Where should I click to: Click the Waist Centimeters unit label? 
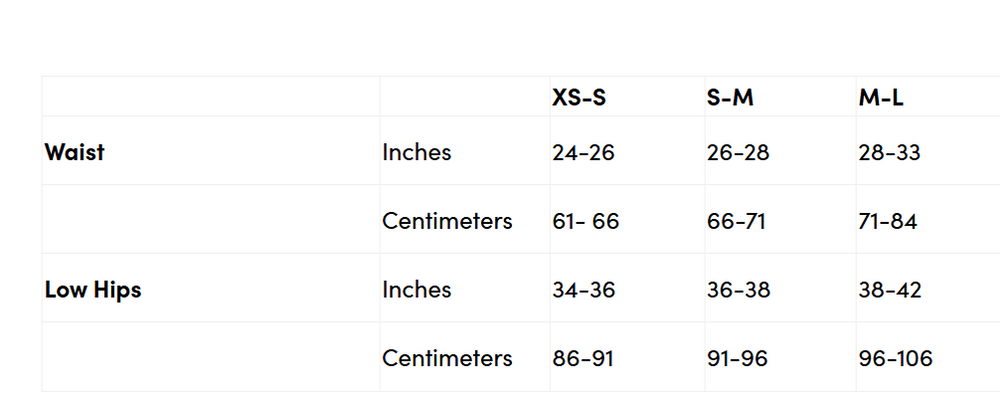pyautogui.click(x=447, y=221)
